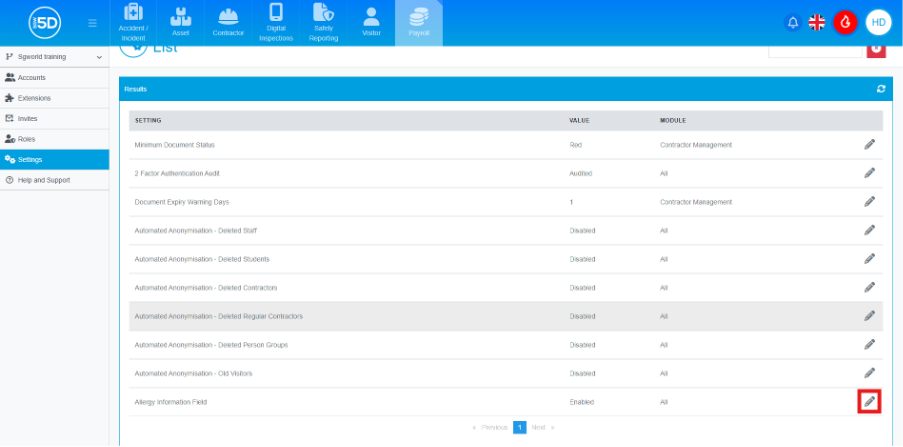Click the Audited value cell
The width and height of the screenshot is (903, 447).
580,173
